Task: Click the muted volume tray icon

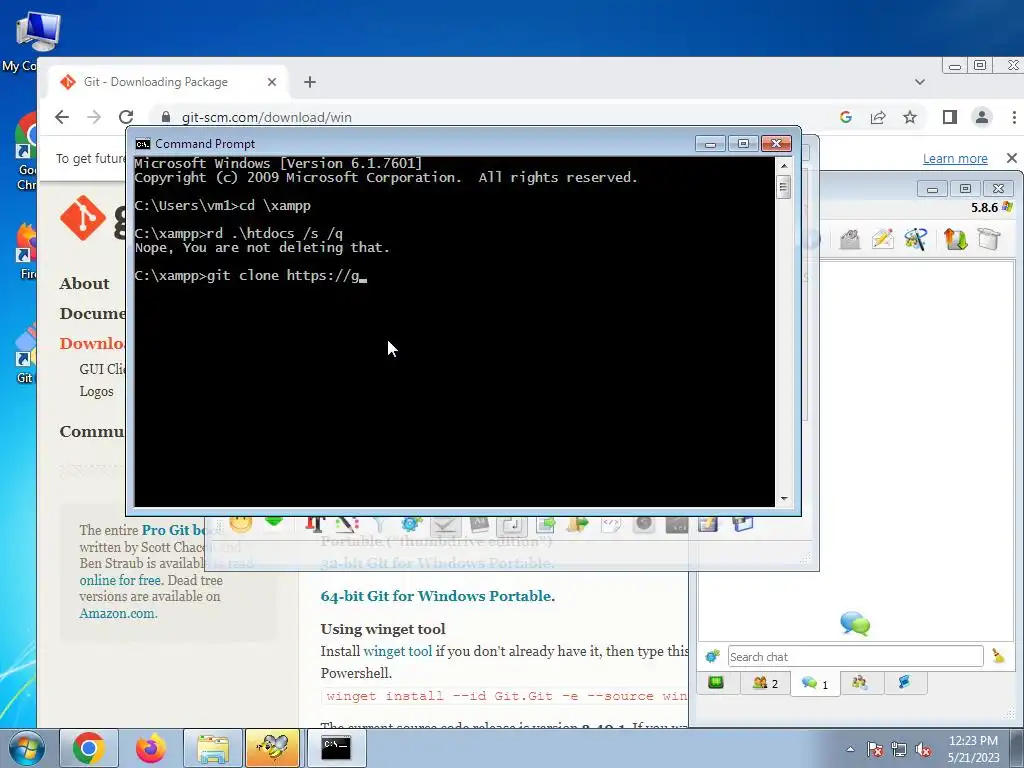Action: [923, 749]
